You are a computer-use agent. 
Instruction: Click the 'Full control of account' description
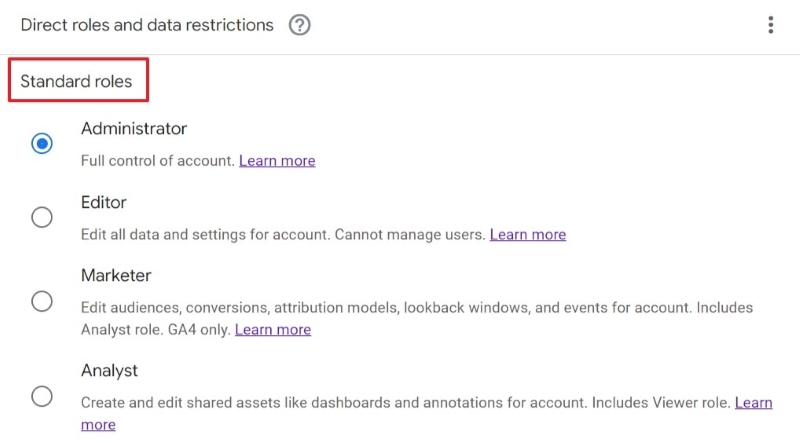pos(157,161)
